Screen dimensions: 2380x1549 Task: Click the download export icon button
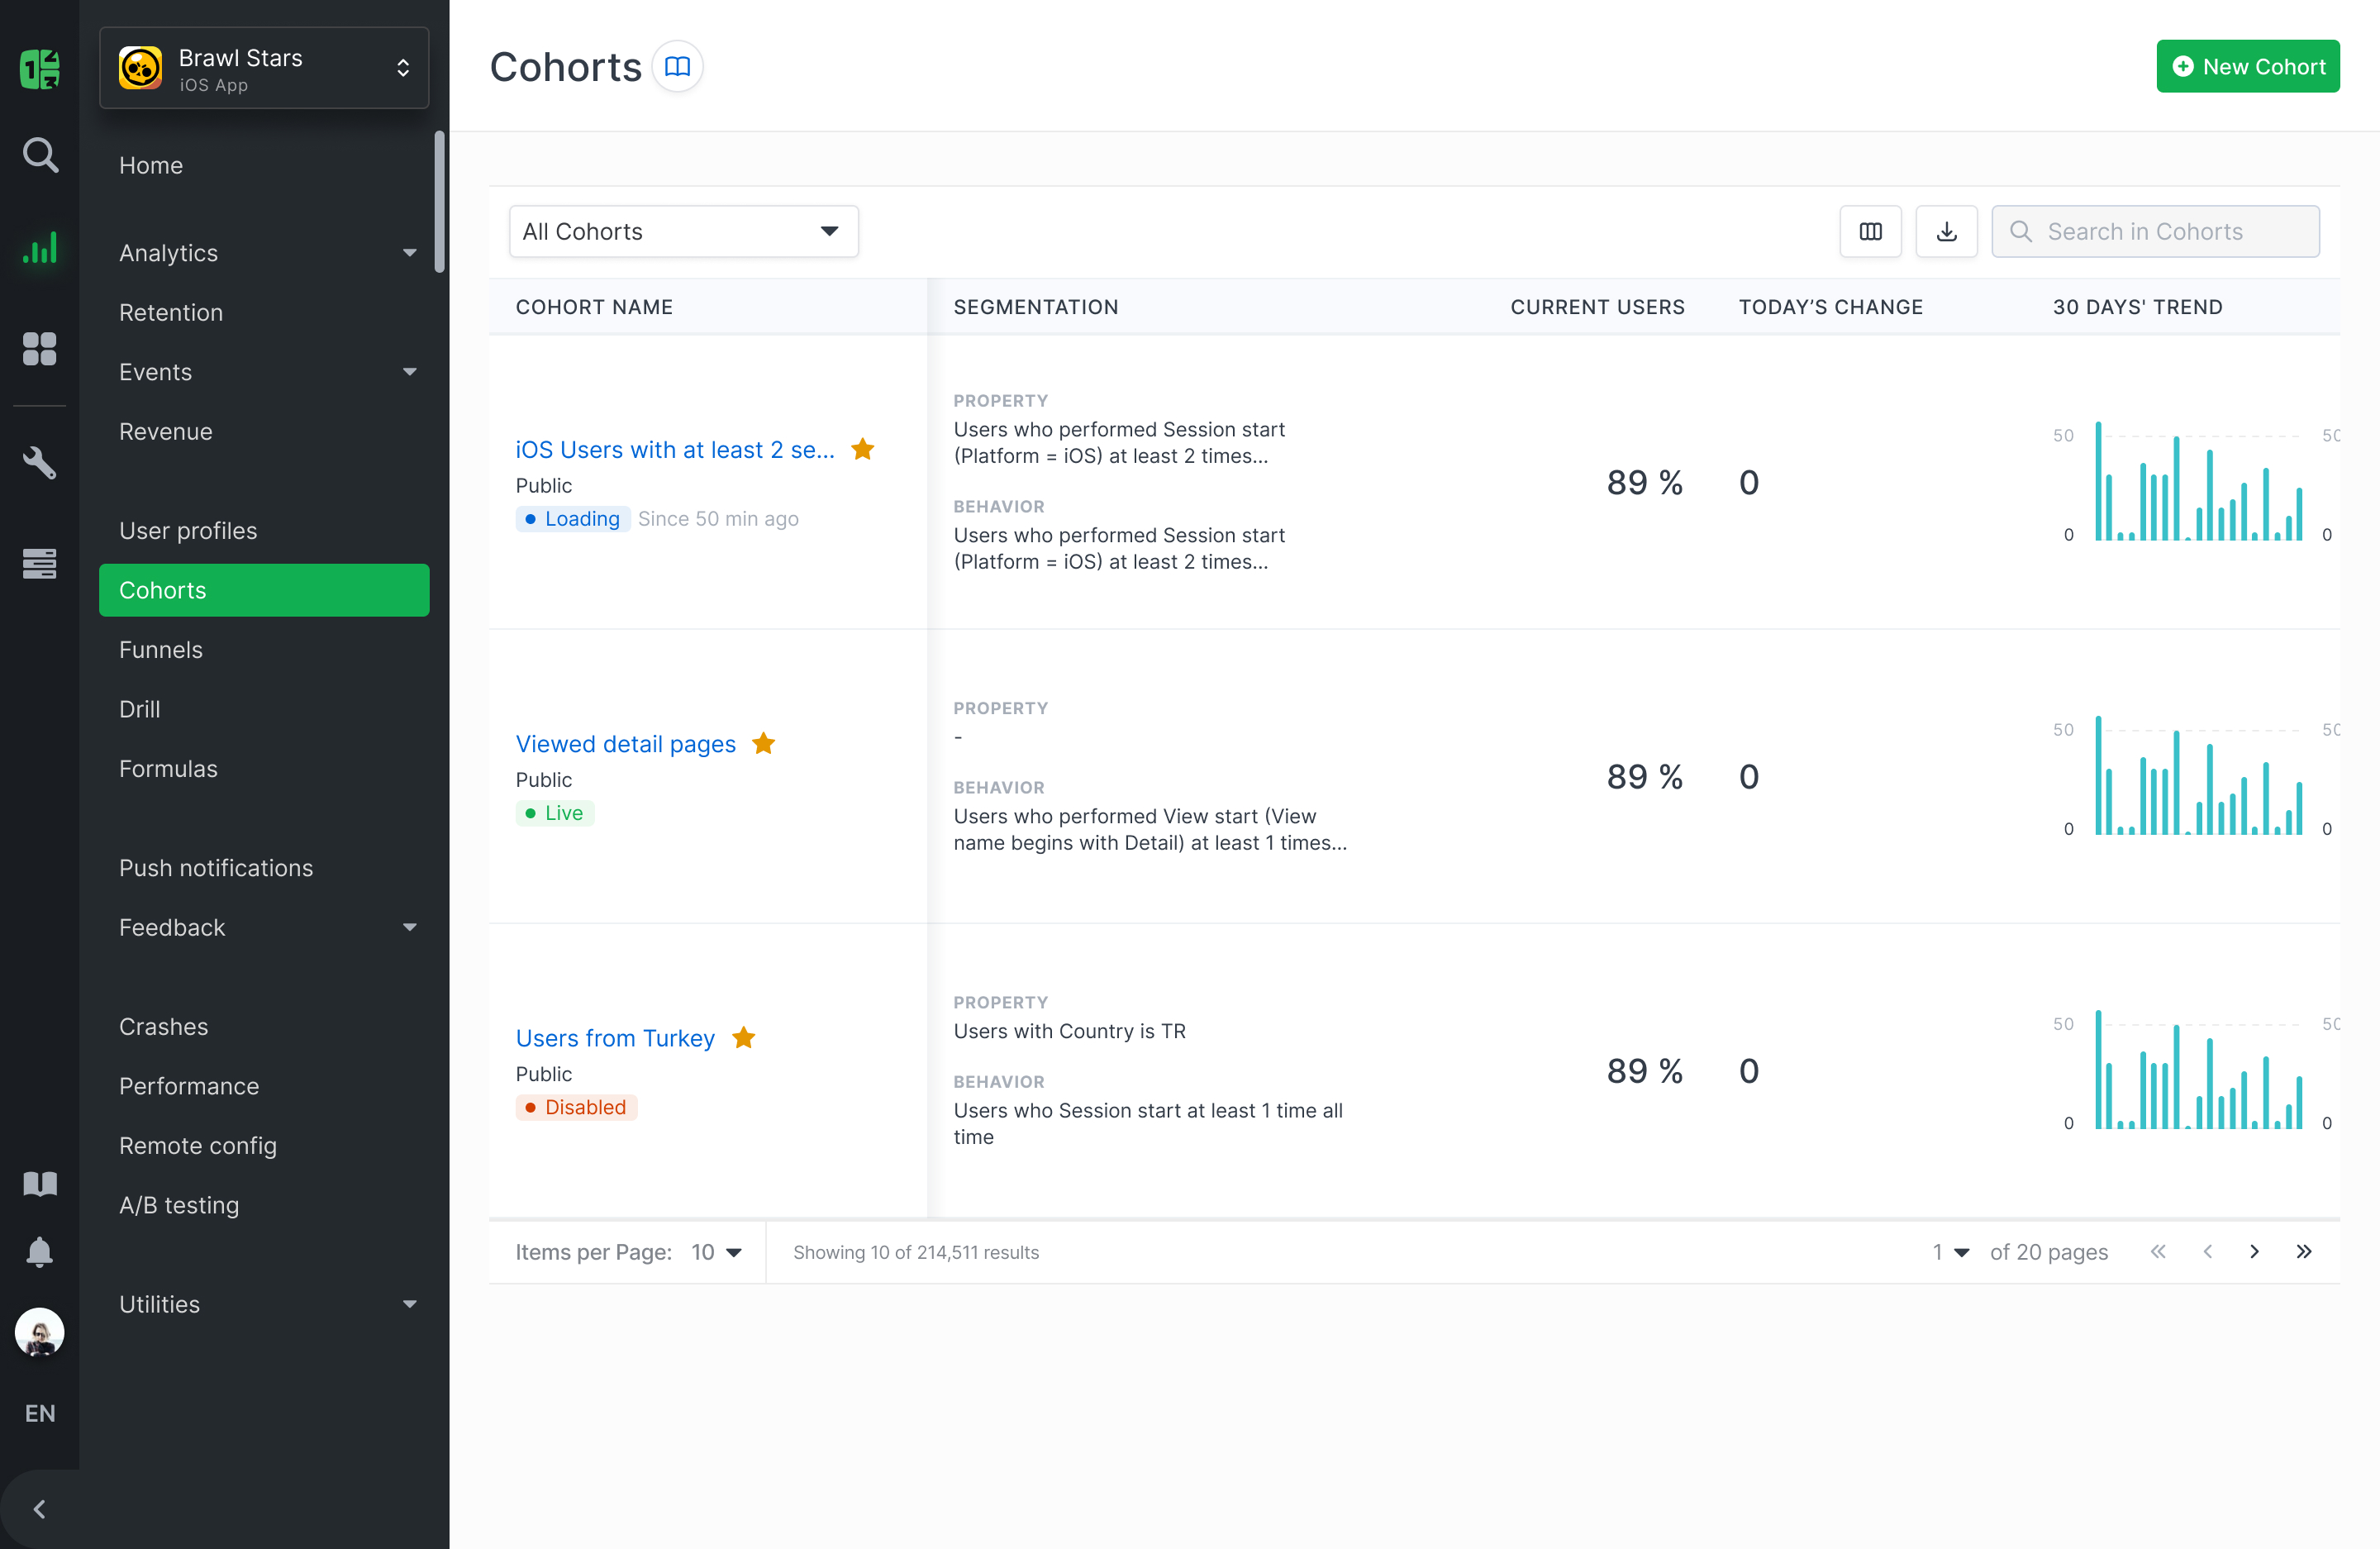1946,232
